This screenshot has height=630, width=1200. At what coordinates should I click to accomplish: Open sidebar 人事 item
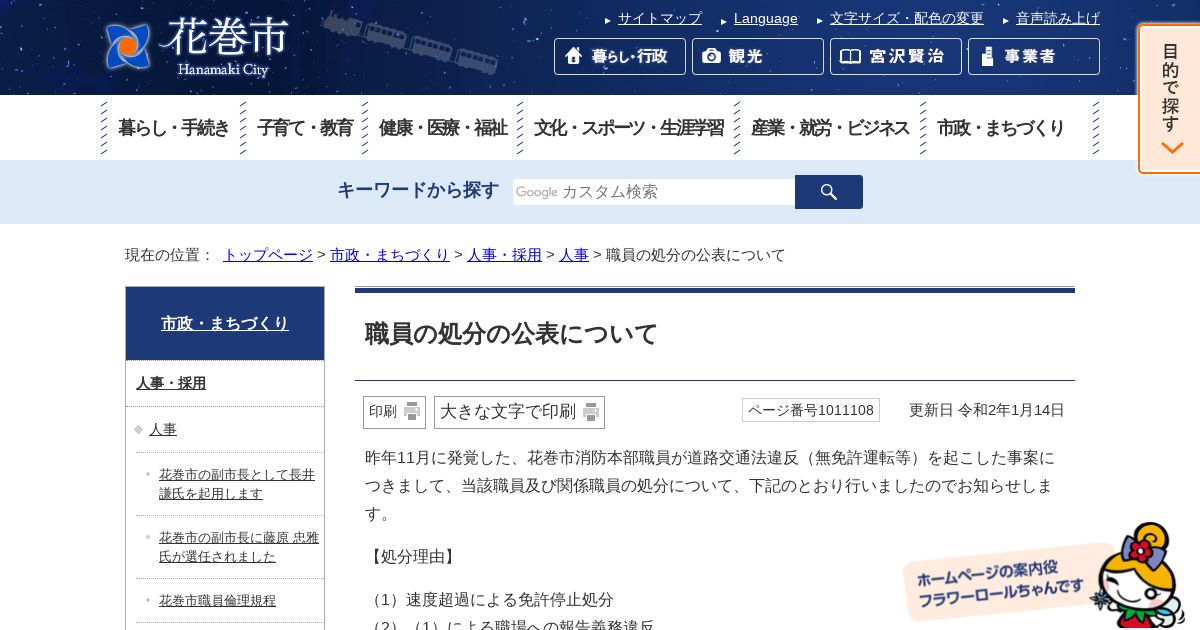[x=163, y=429]
